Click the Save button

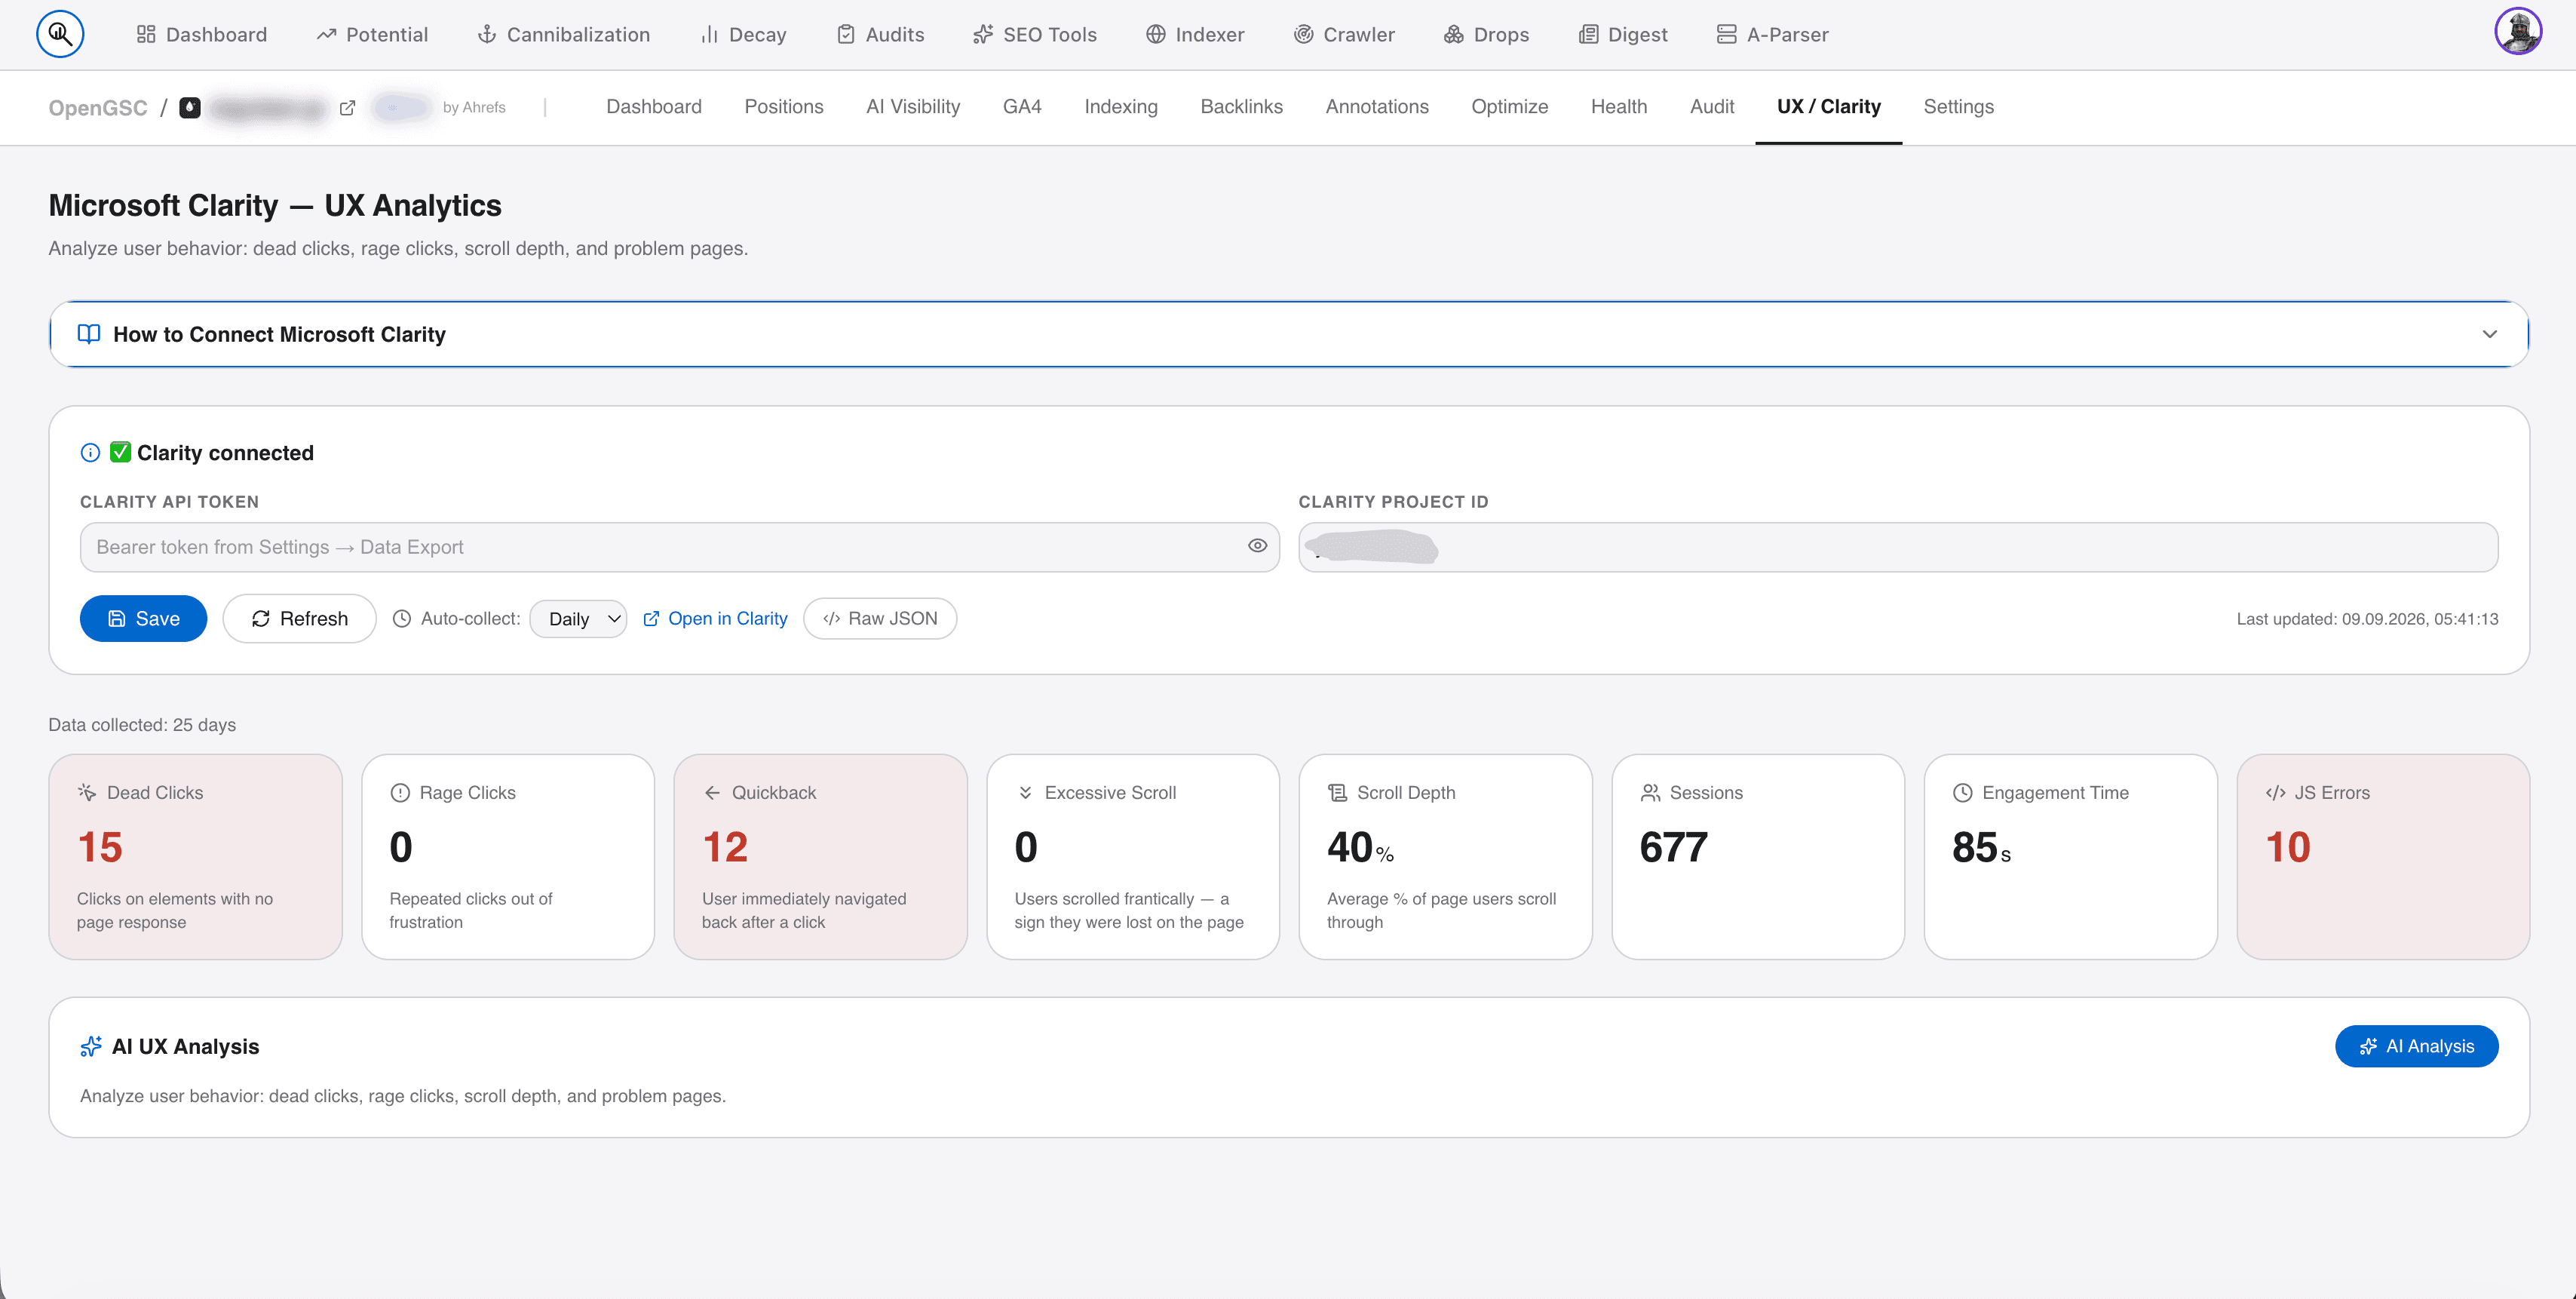click(x=143, y=619)
